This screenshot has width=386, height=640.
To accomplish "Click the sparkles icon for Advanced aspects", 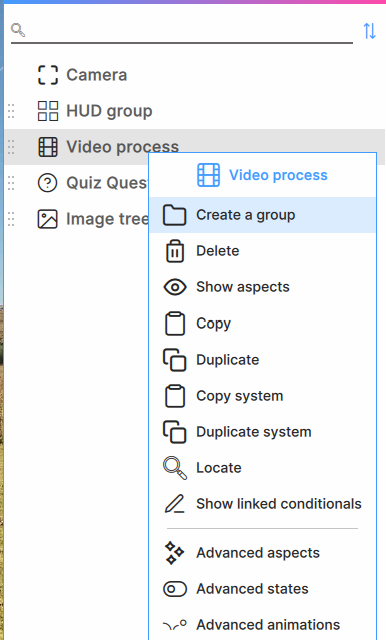I will point(175,553).
